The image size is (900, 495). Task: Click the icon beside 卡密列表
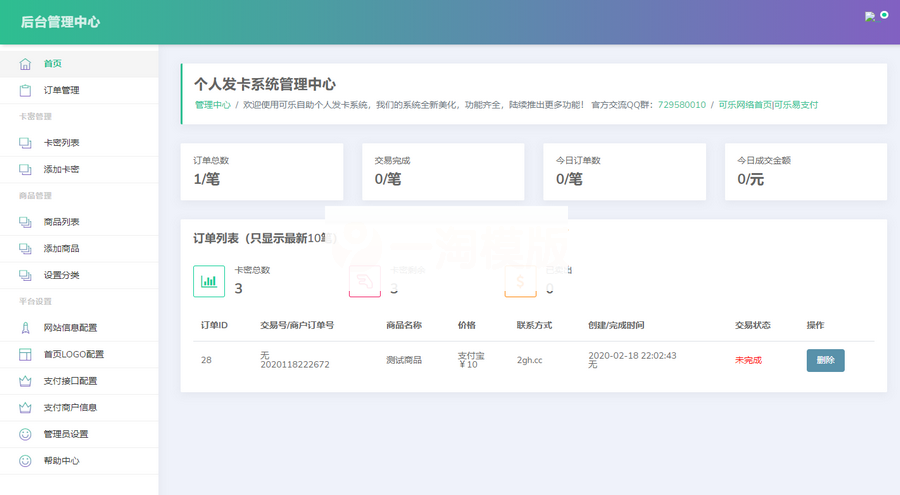pos(25,143)
